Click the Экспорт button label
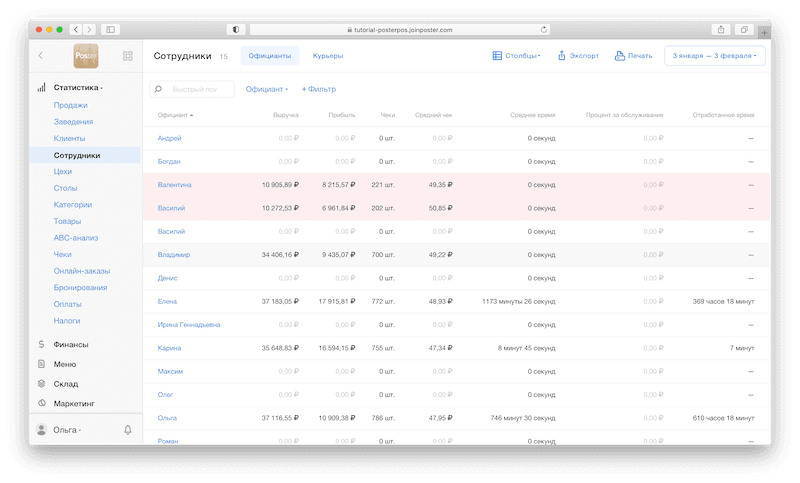The image size is (800, 483). tap(584, 56)
